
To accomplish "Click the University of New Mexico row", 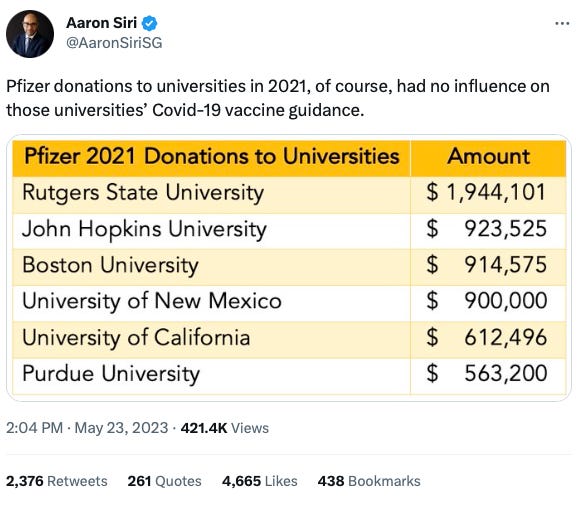I will click(x=289, y=303).
